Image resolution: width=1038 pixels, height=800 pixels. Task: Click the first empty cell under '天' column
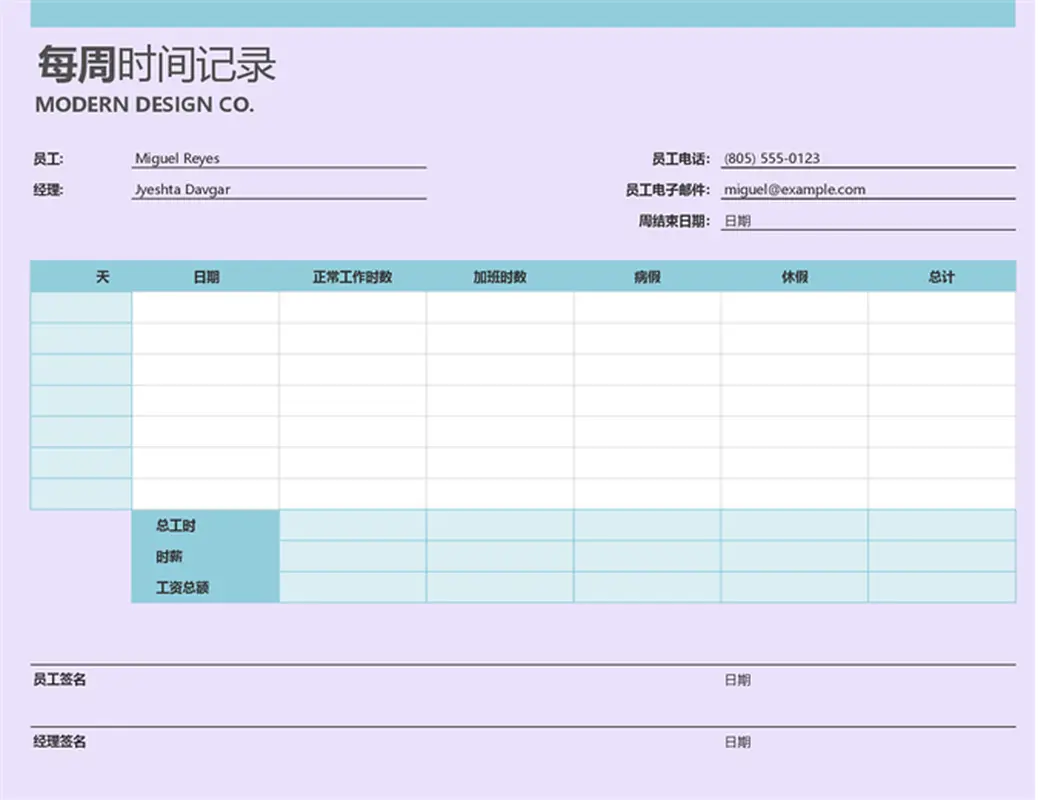(x=81, y=308)
